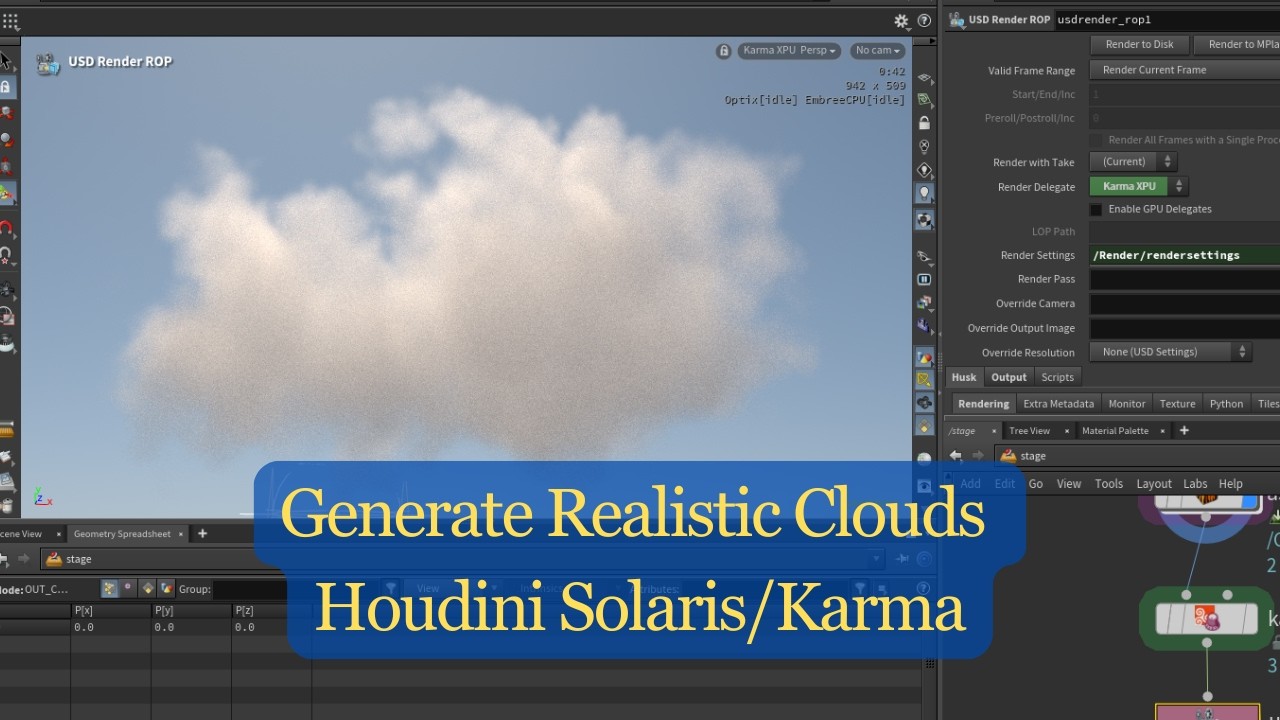Toggle the padlock icon in right viewport toolbar
1280x720 pixels.
pos(925,123)
